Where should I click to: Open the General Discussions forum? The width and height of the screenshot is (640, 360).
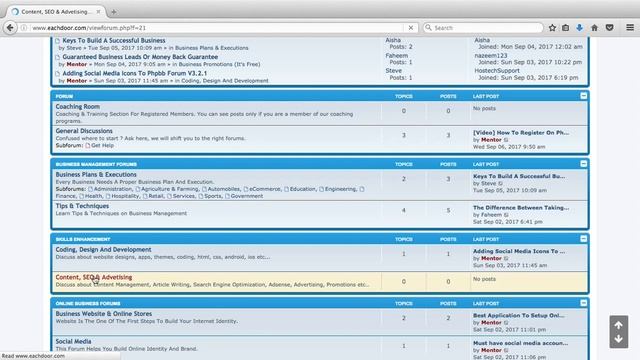tap(84, 131)
